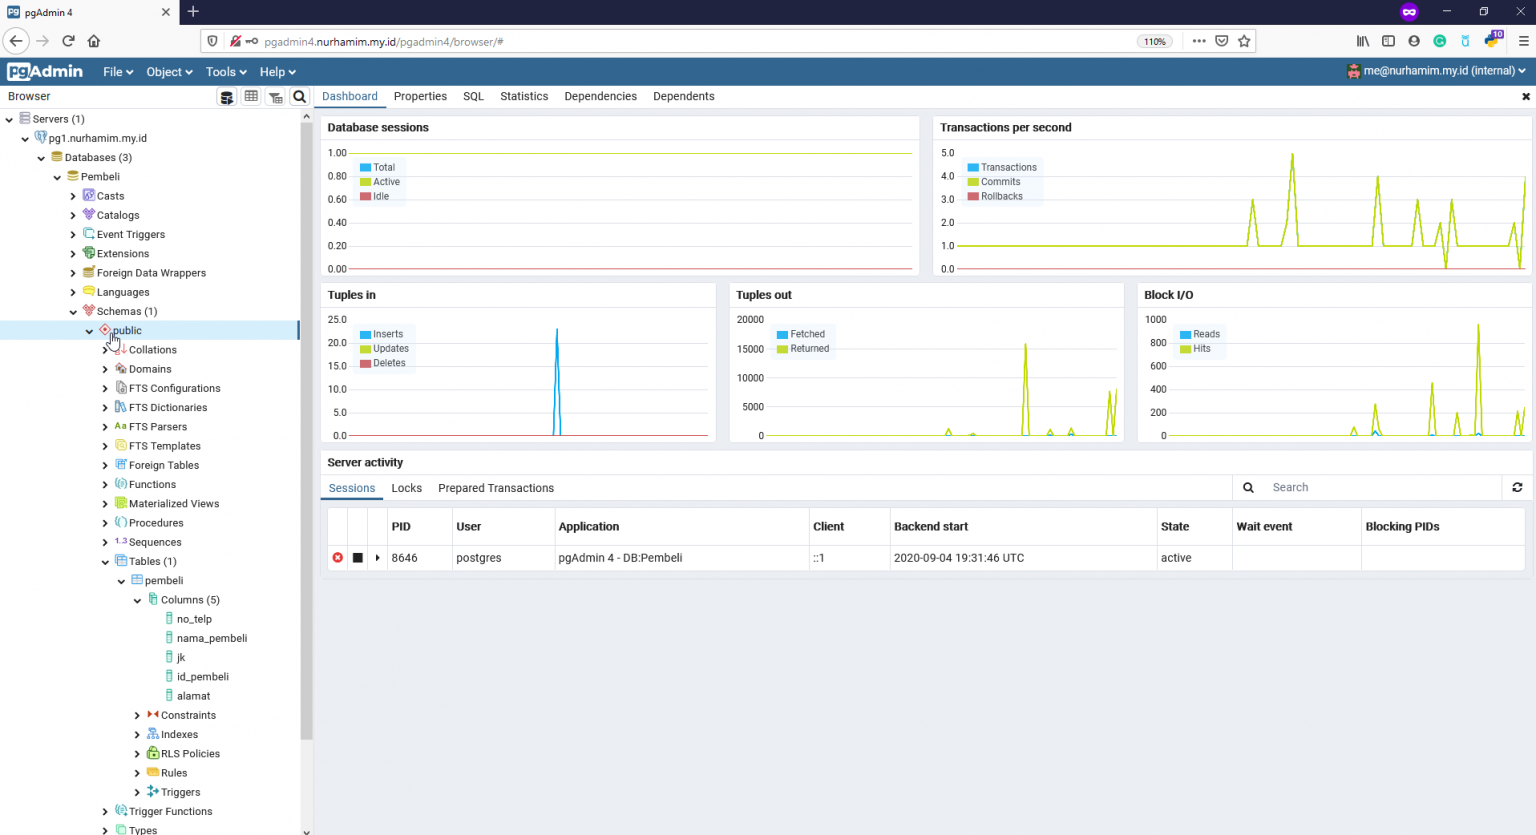This screenshot has width=1536, height=835.
Task: Click the browser address bar URL
Action: (x=383, y=42)
